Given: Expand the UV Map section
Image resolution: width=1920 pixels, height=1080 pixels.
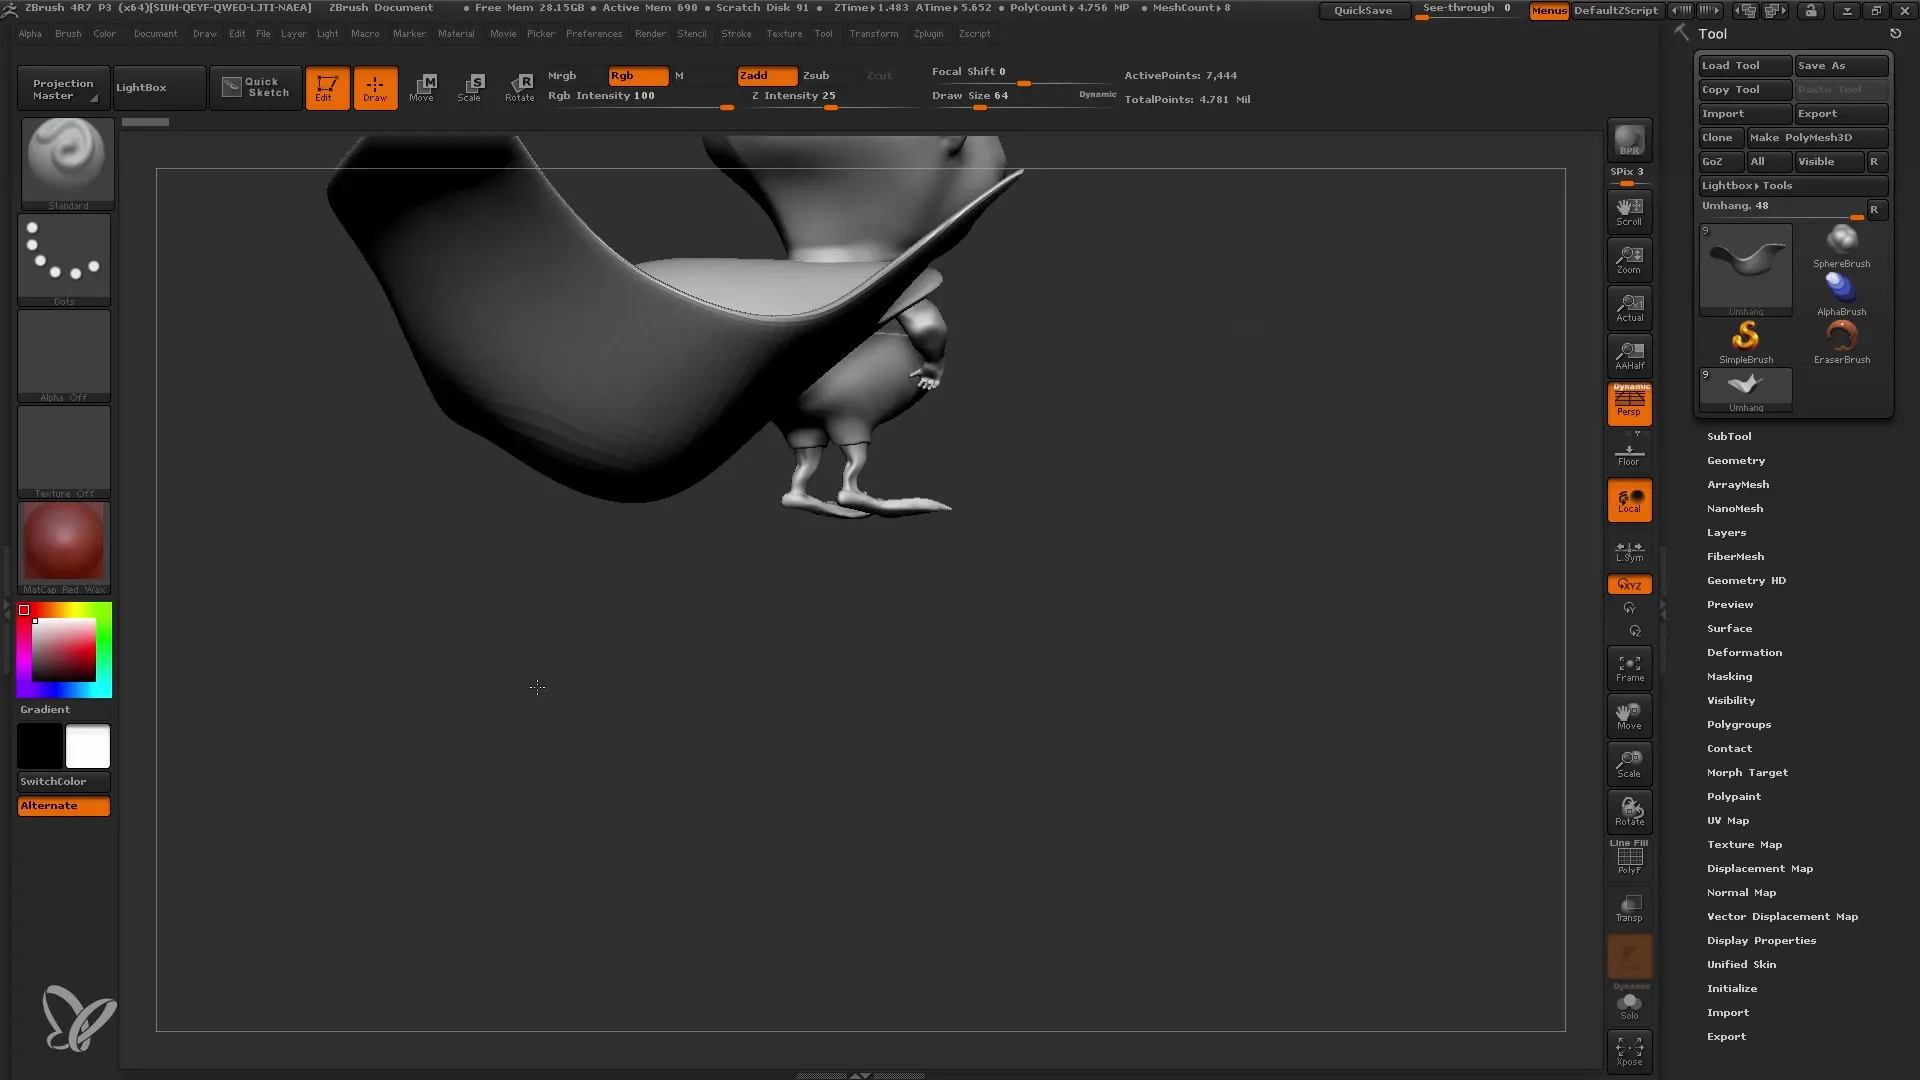Looking at the screenshot, I should [1728, 820].
